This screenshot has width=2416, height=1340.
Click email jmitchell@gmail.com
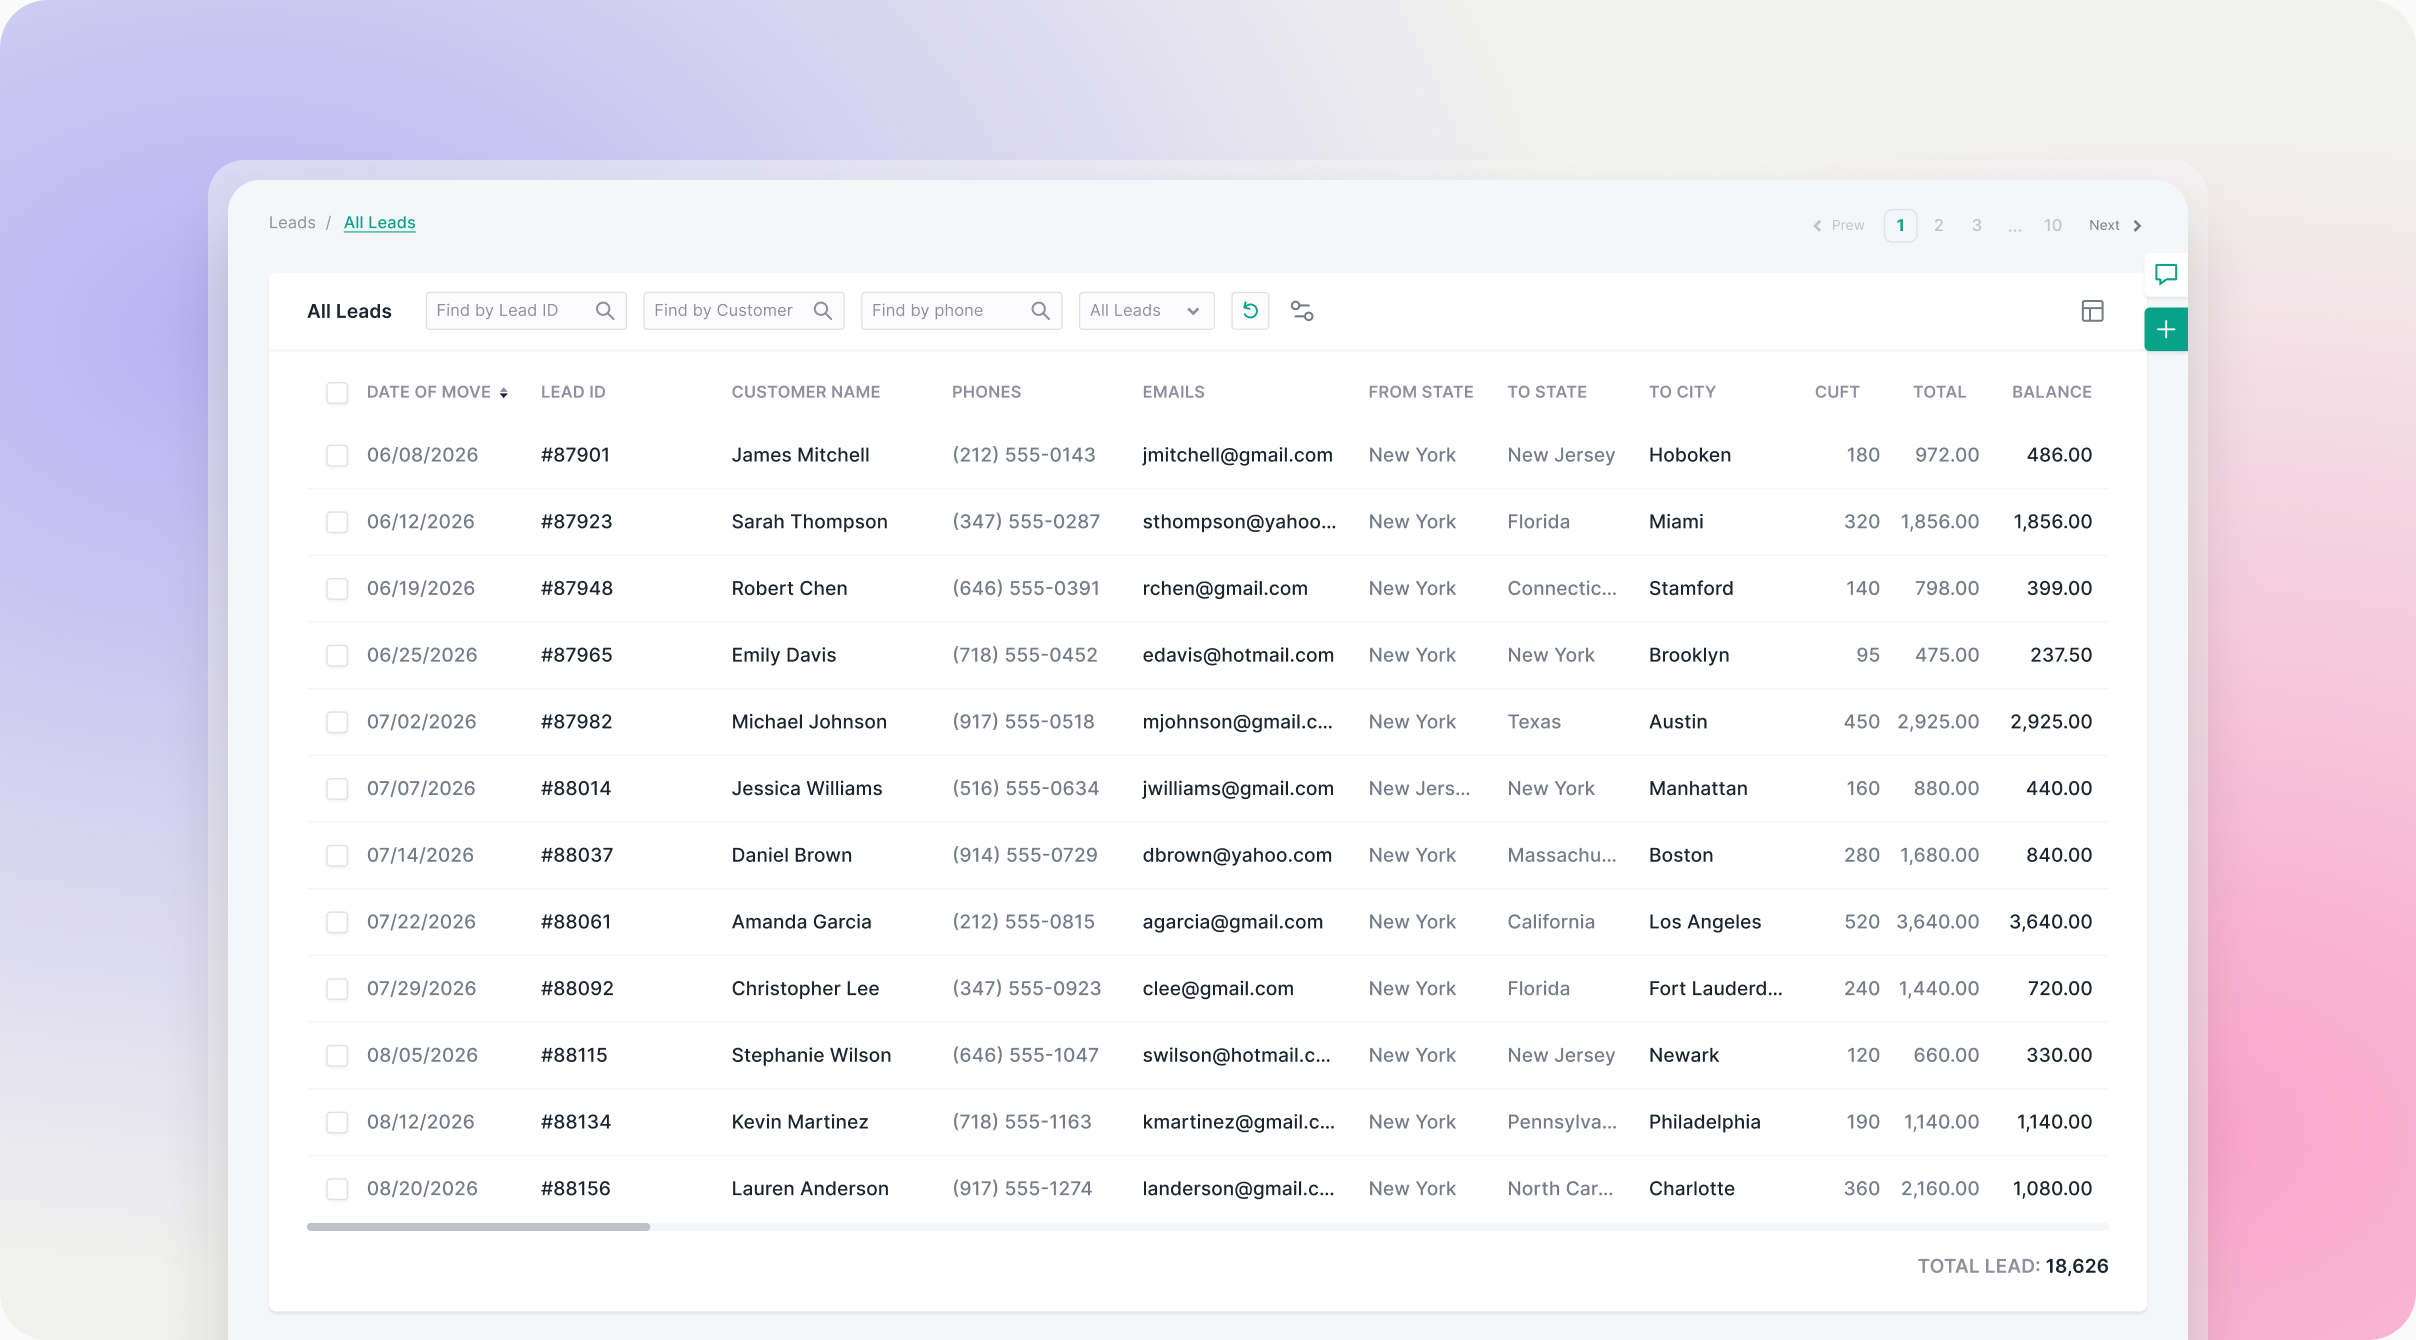pos(1237,455)
